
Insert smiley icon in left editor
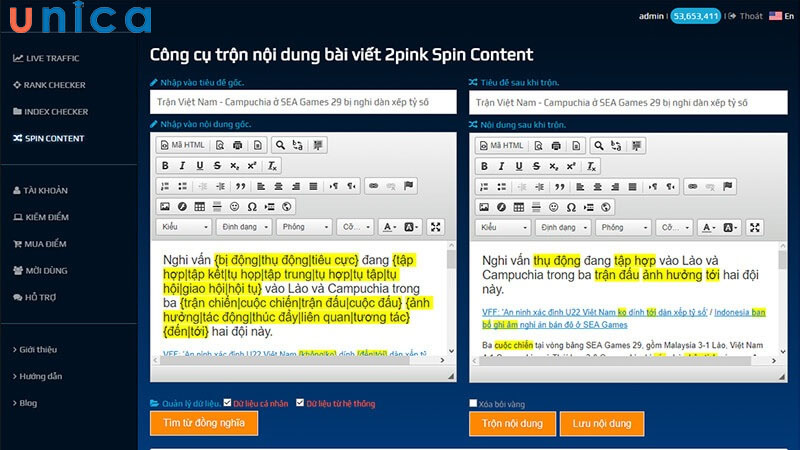234,207
